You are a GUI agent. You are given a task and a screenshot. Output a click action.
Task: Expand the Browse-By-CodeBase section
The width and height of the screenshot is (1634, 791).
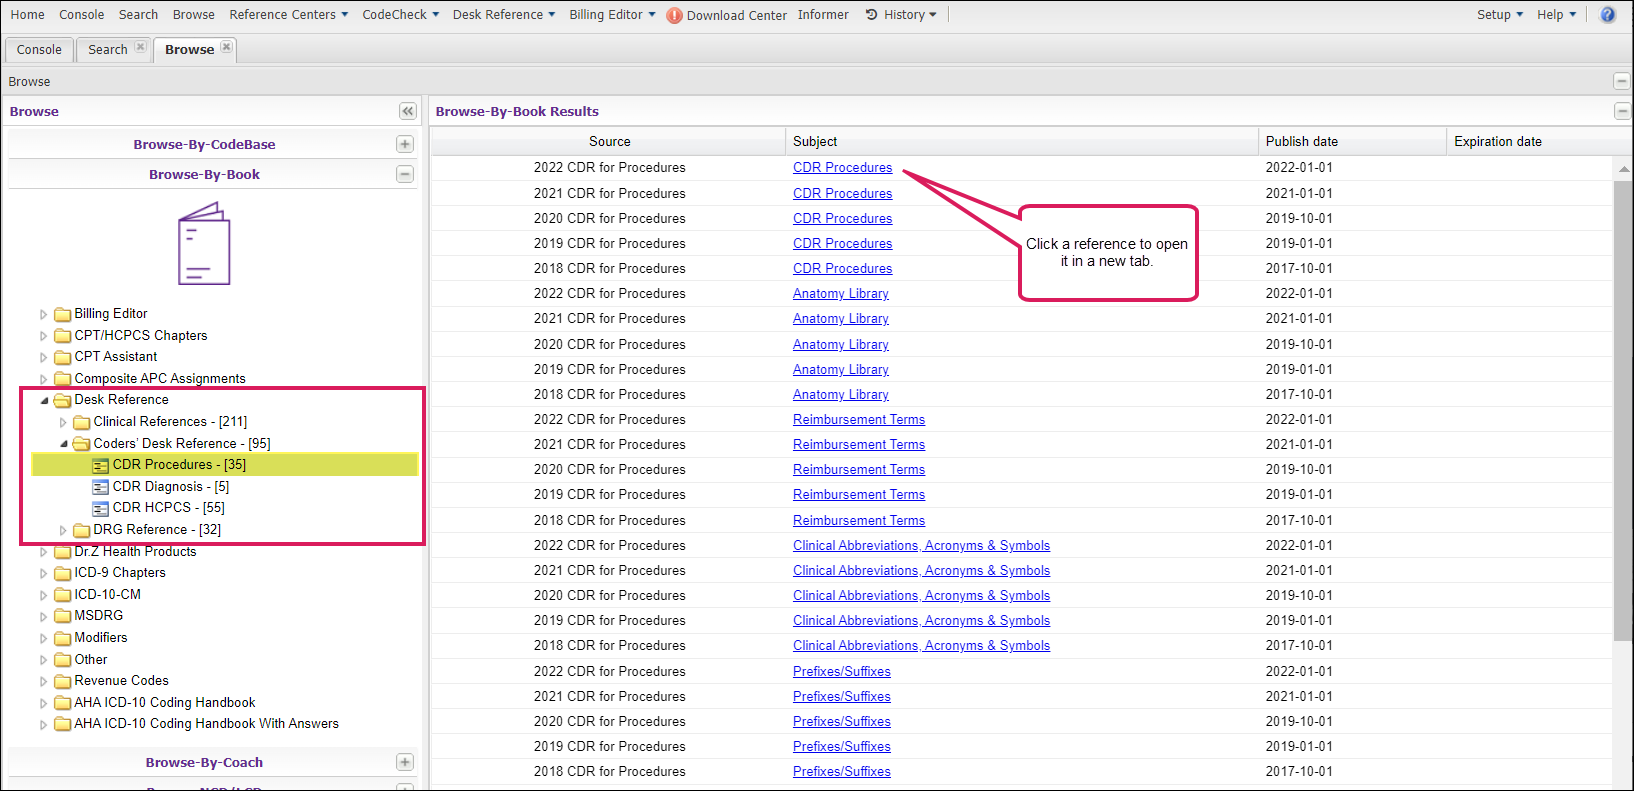click(x=405, y=144)
